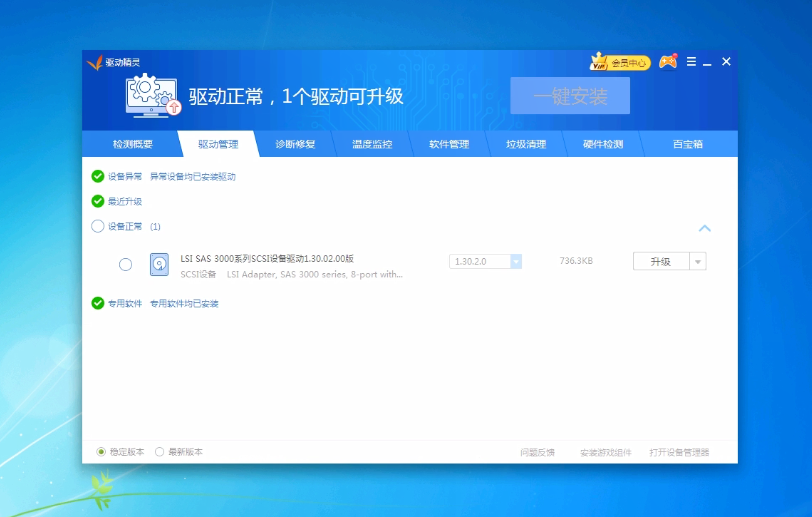
Task: Click the 专用软件 label
Action: 125,303
